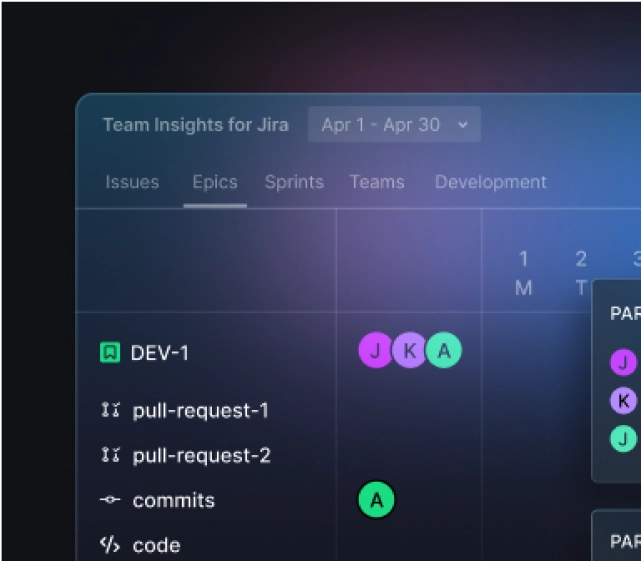Click the teal J avatar in participants panel
The image size is (641, 561).
(623, 439)
